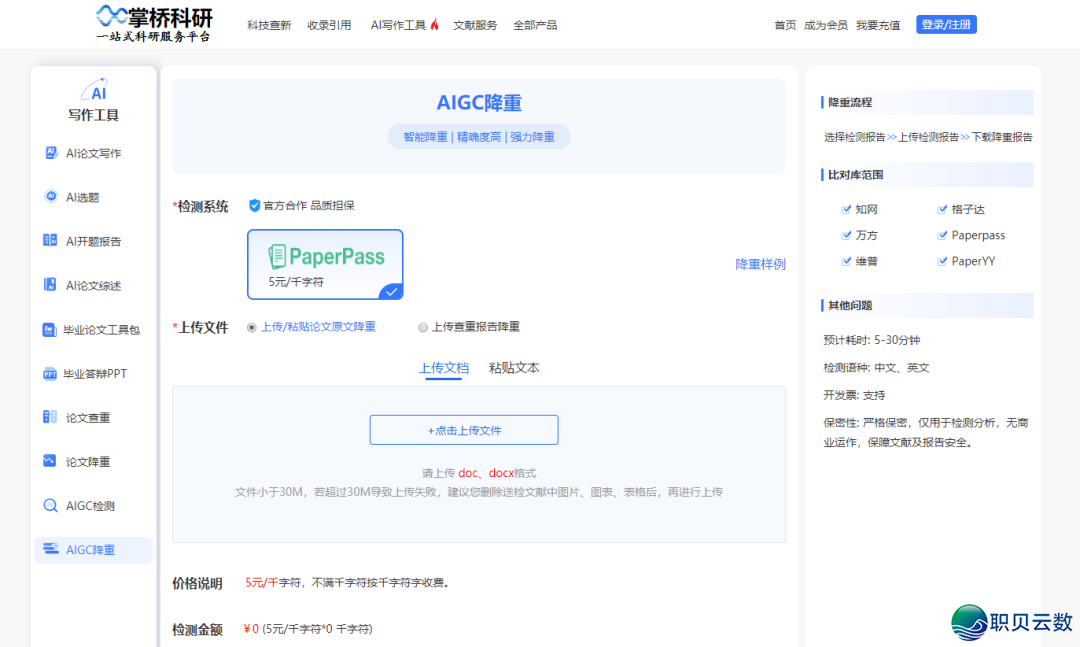Viewport: 1080px width, 647px height.
Task: Click the AI选题 sidebar icon
Action: 51,197
